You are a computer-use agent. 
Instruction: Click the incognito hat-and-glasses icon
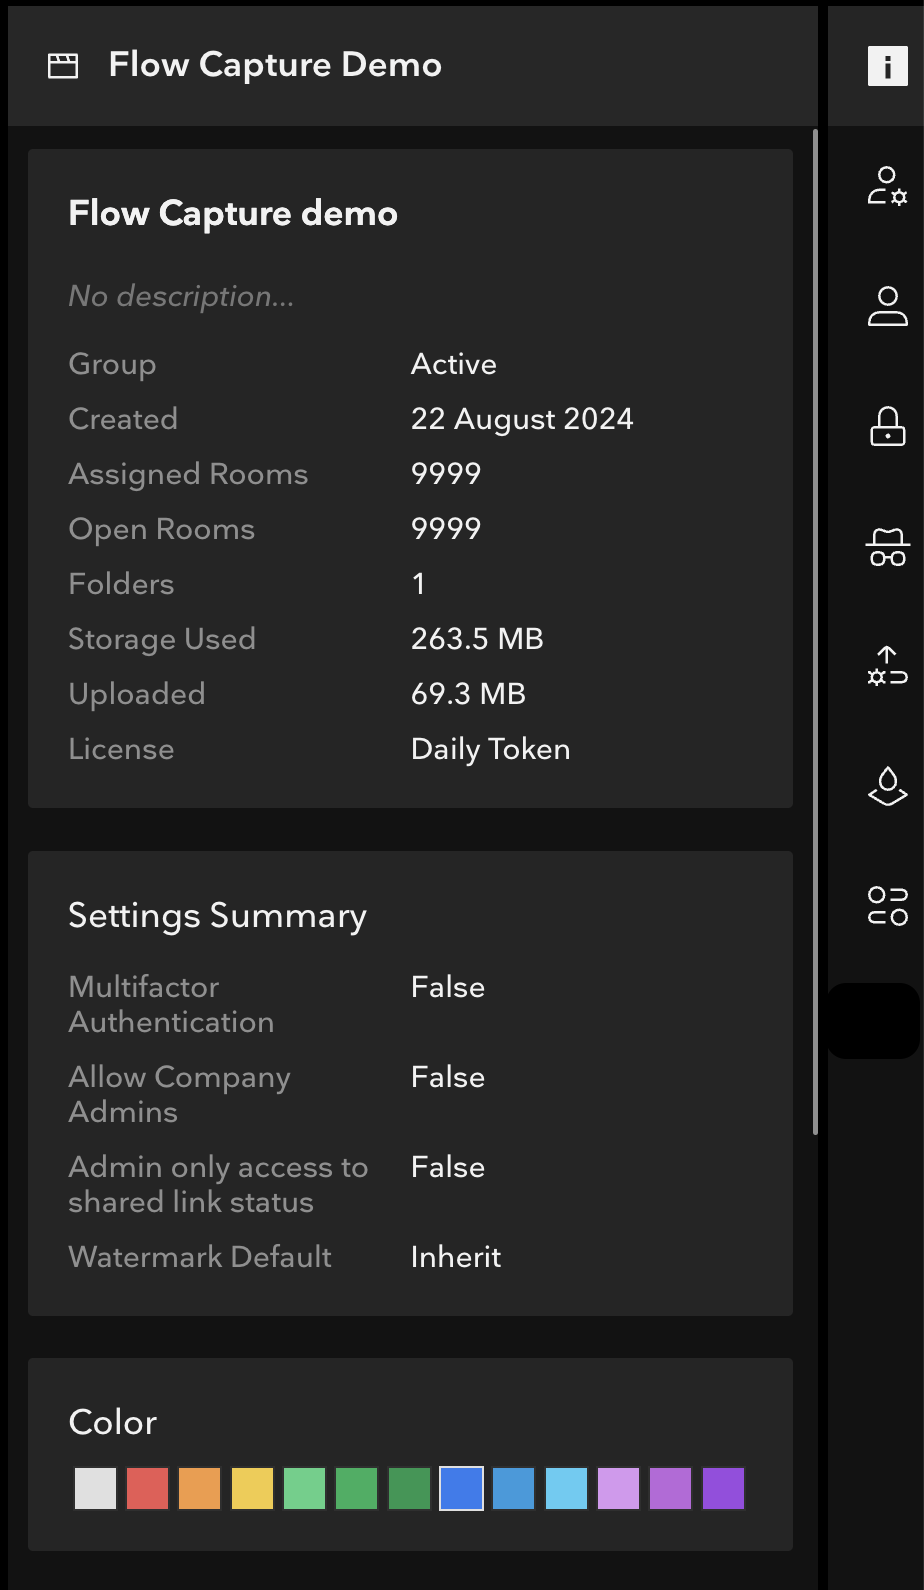pyautogui.click(x=887, y=547)
